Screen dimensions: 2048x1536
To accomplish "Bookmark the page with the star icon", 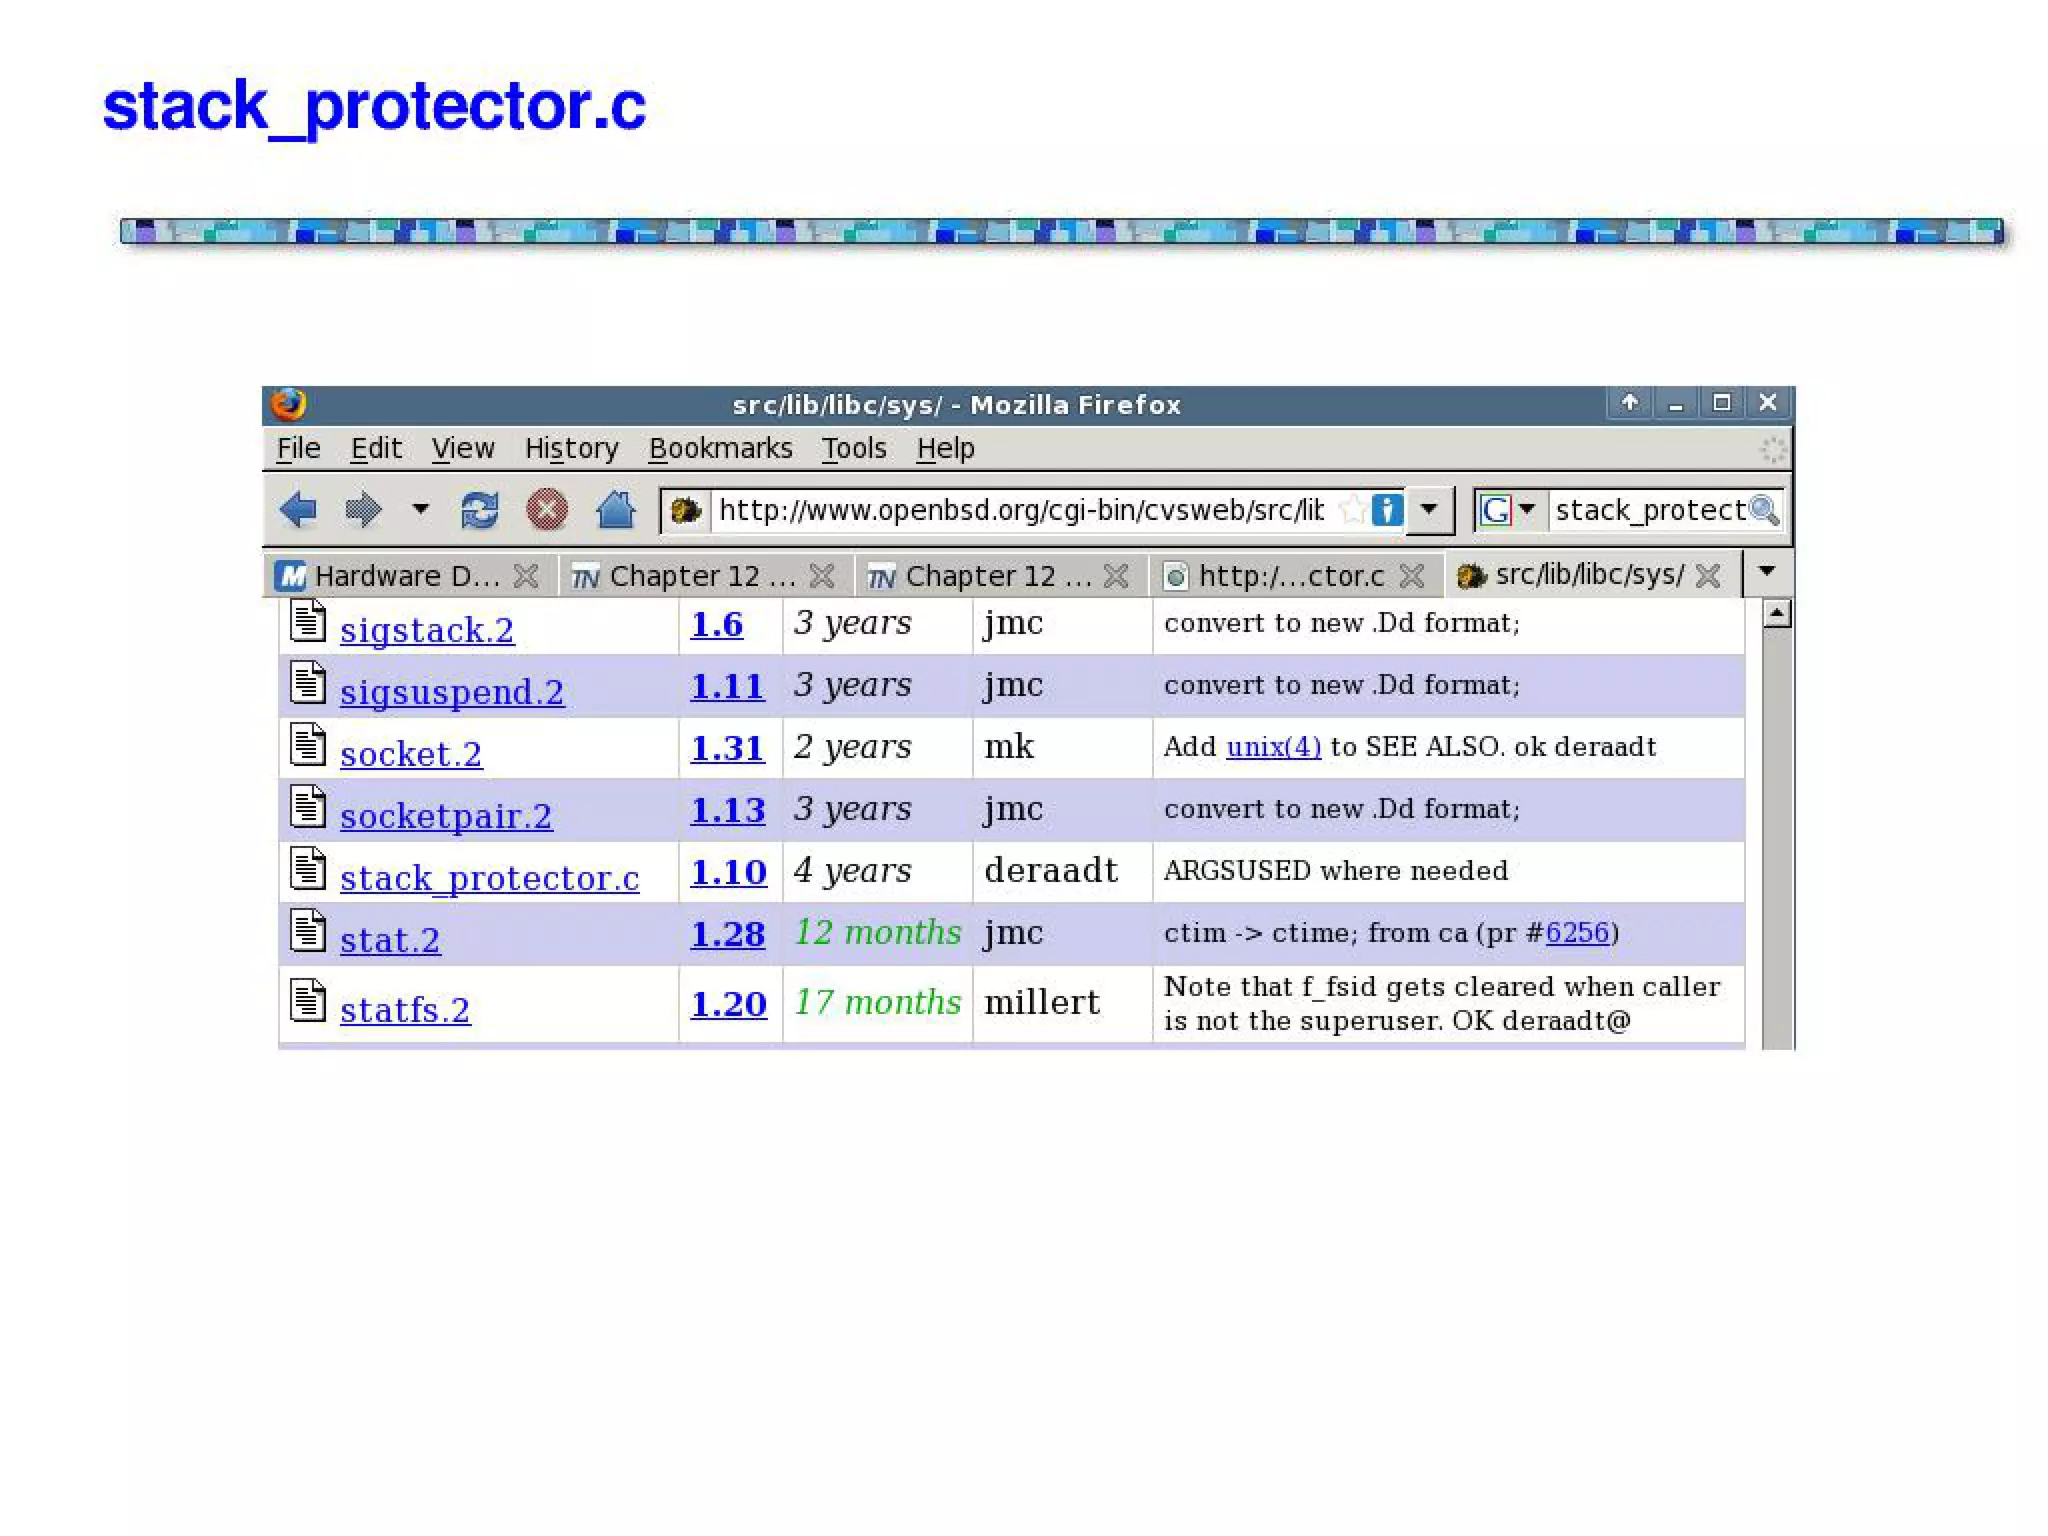I will tap(1352, 510).
